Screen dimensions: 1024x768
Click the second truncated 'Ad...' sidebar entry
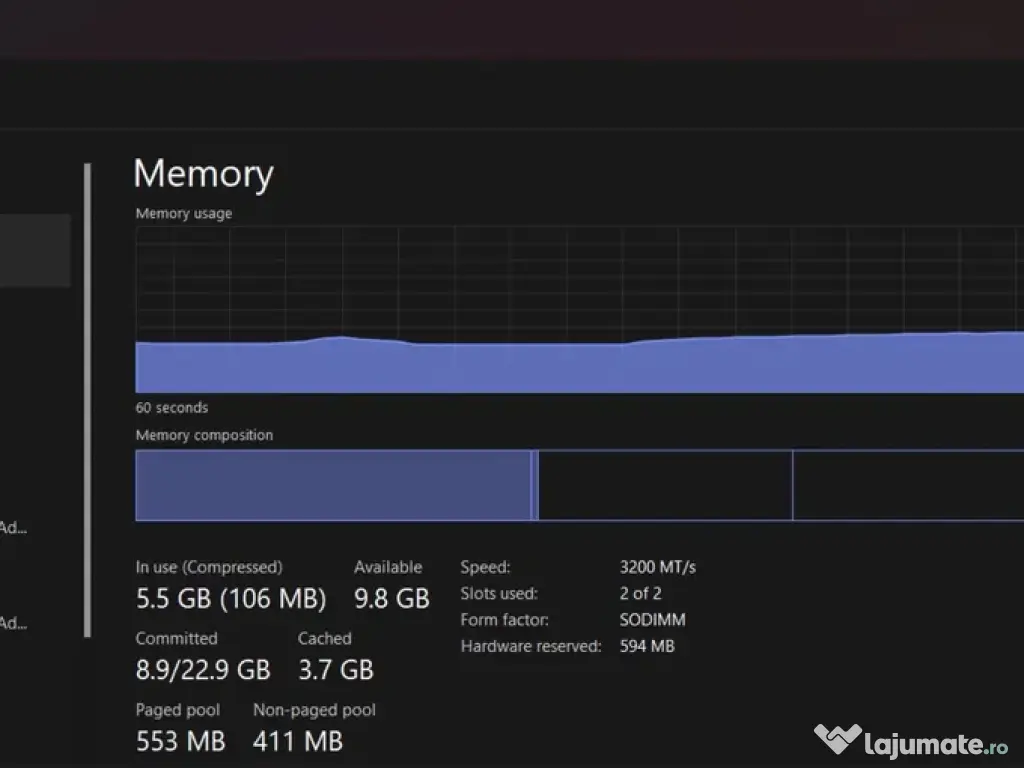(x=13, y=623)
